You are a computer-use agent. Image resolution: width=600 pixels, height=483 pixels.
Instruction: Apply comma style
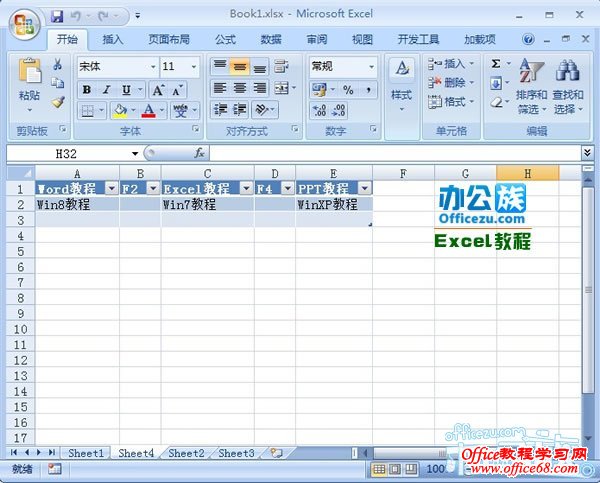368,90
